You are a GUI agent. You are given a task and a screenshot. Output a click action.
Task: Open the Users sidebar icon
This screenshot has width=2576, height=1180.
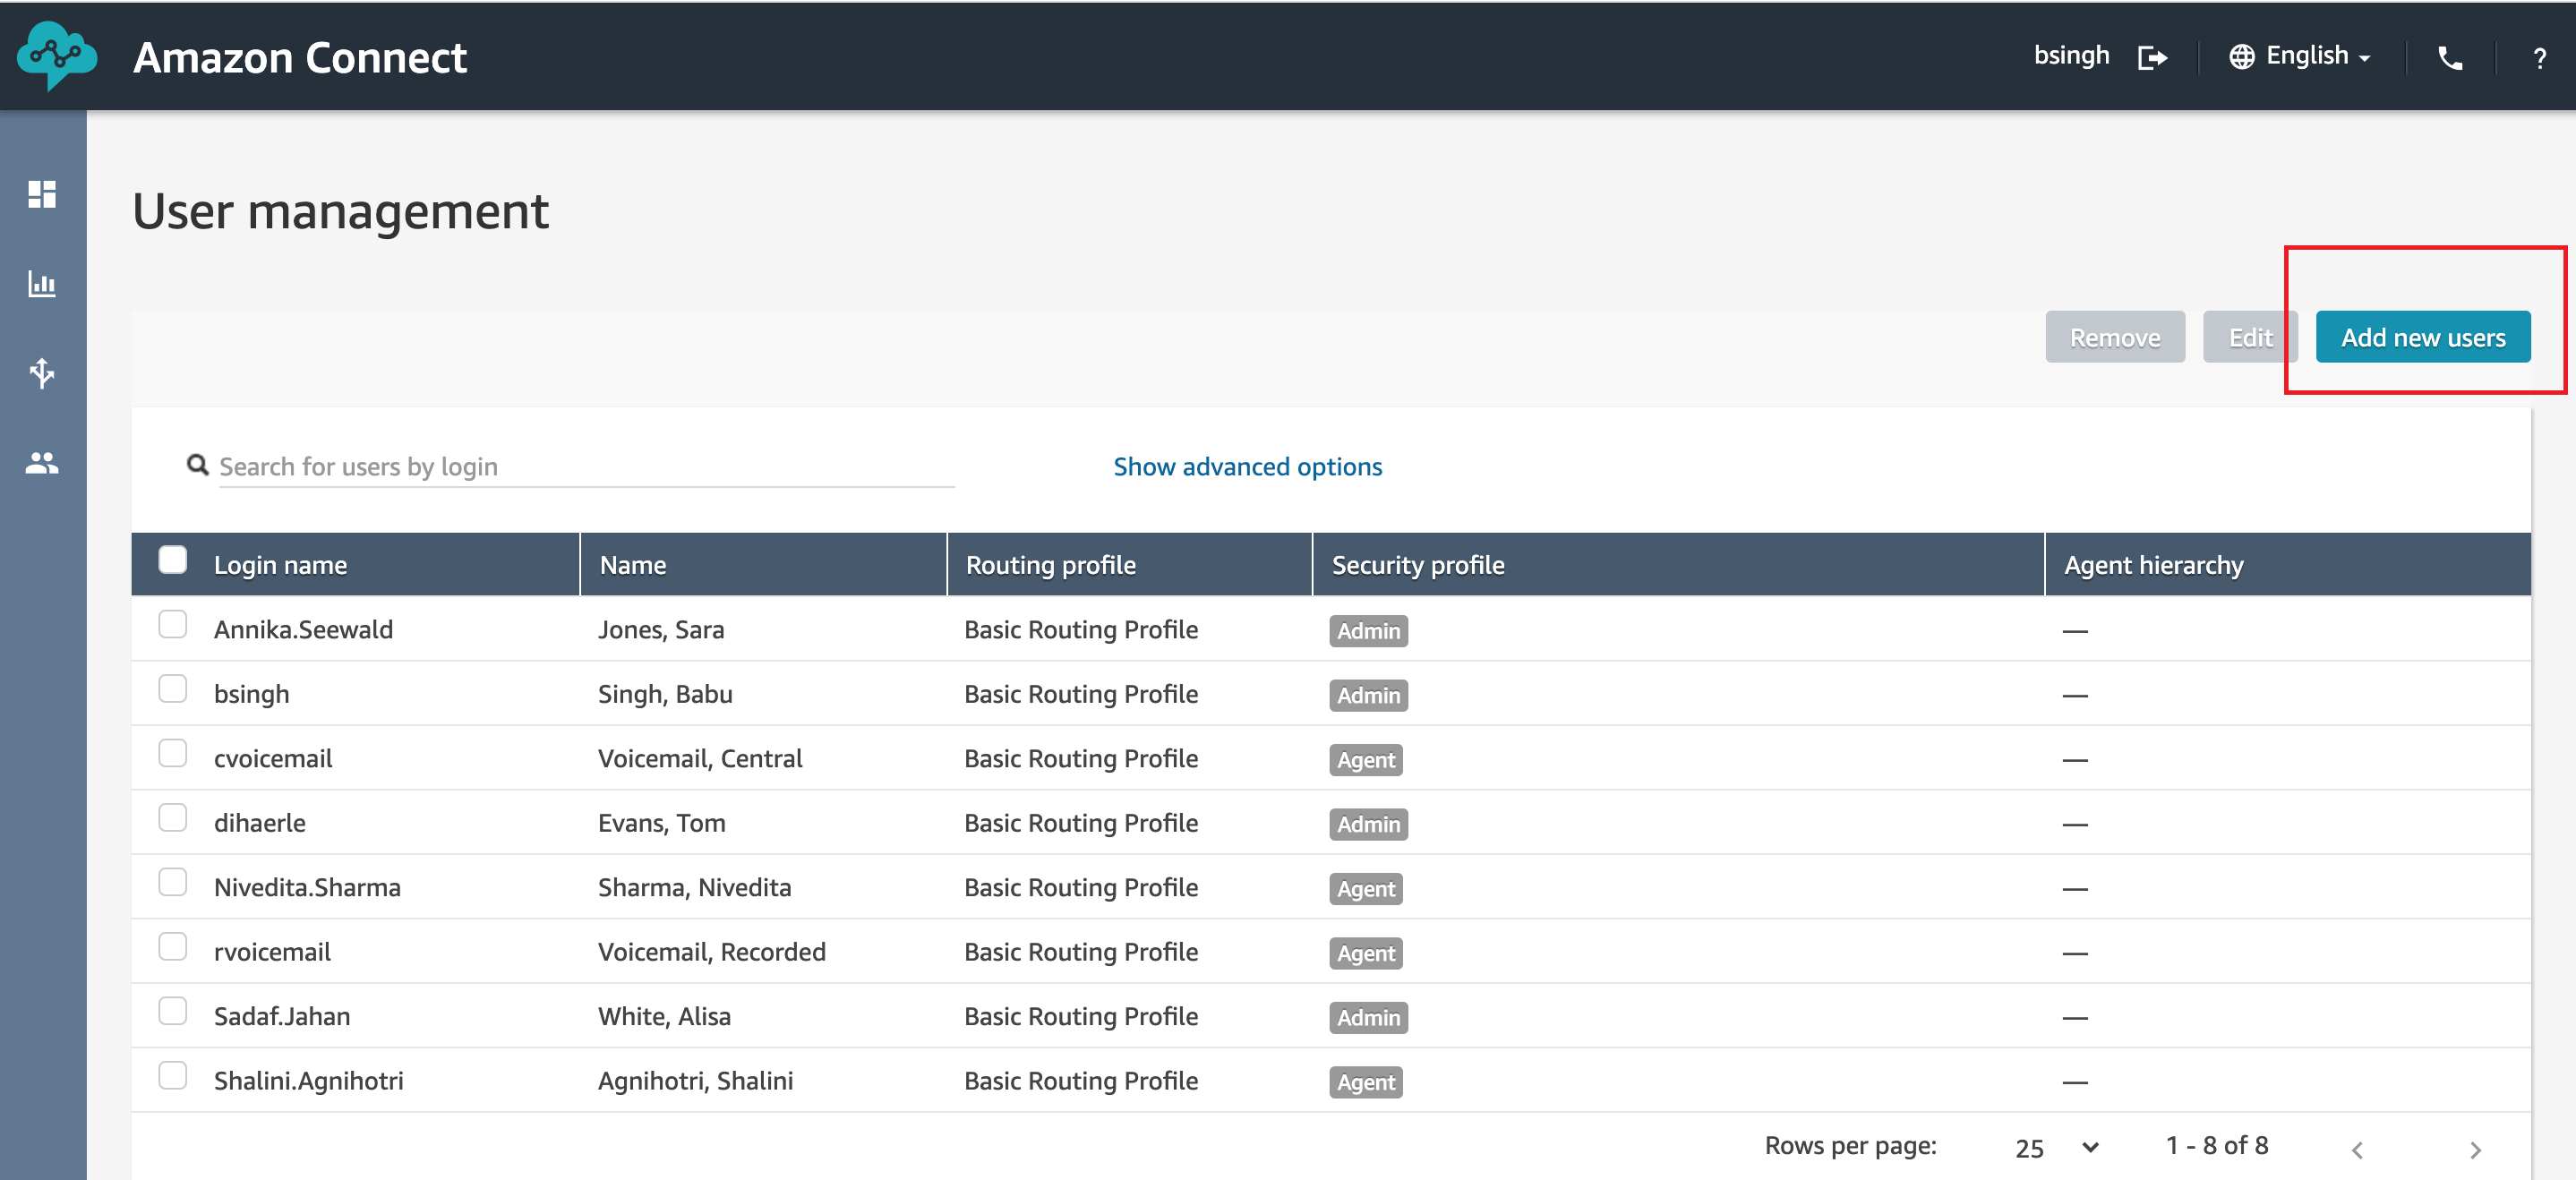42,463
